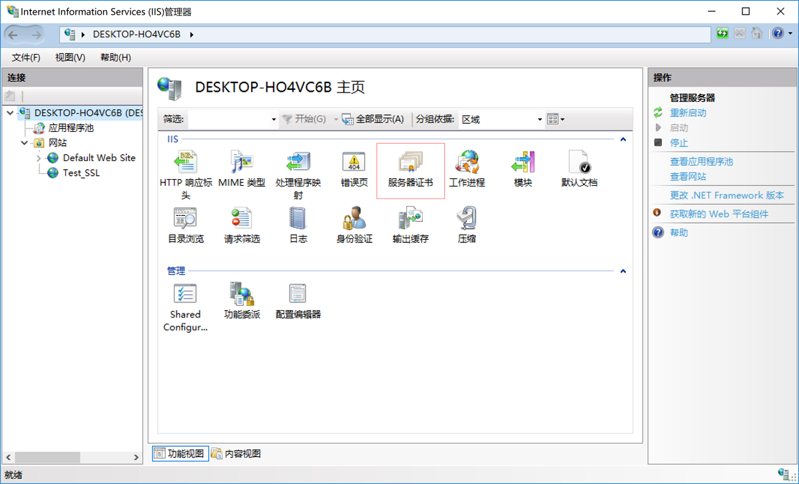Open the help icon dropdown arrow
The height and width of the screenshot is (484, 799).
[x=790, y=34]
